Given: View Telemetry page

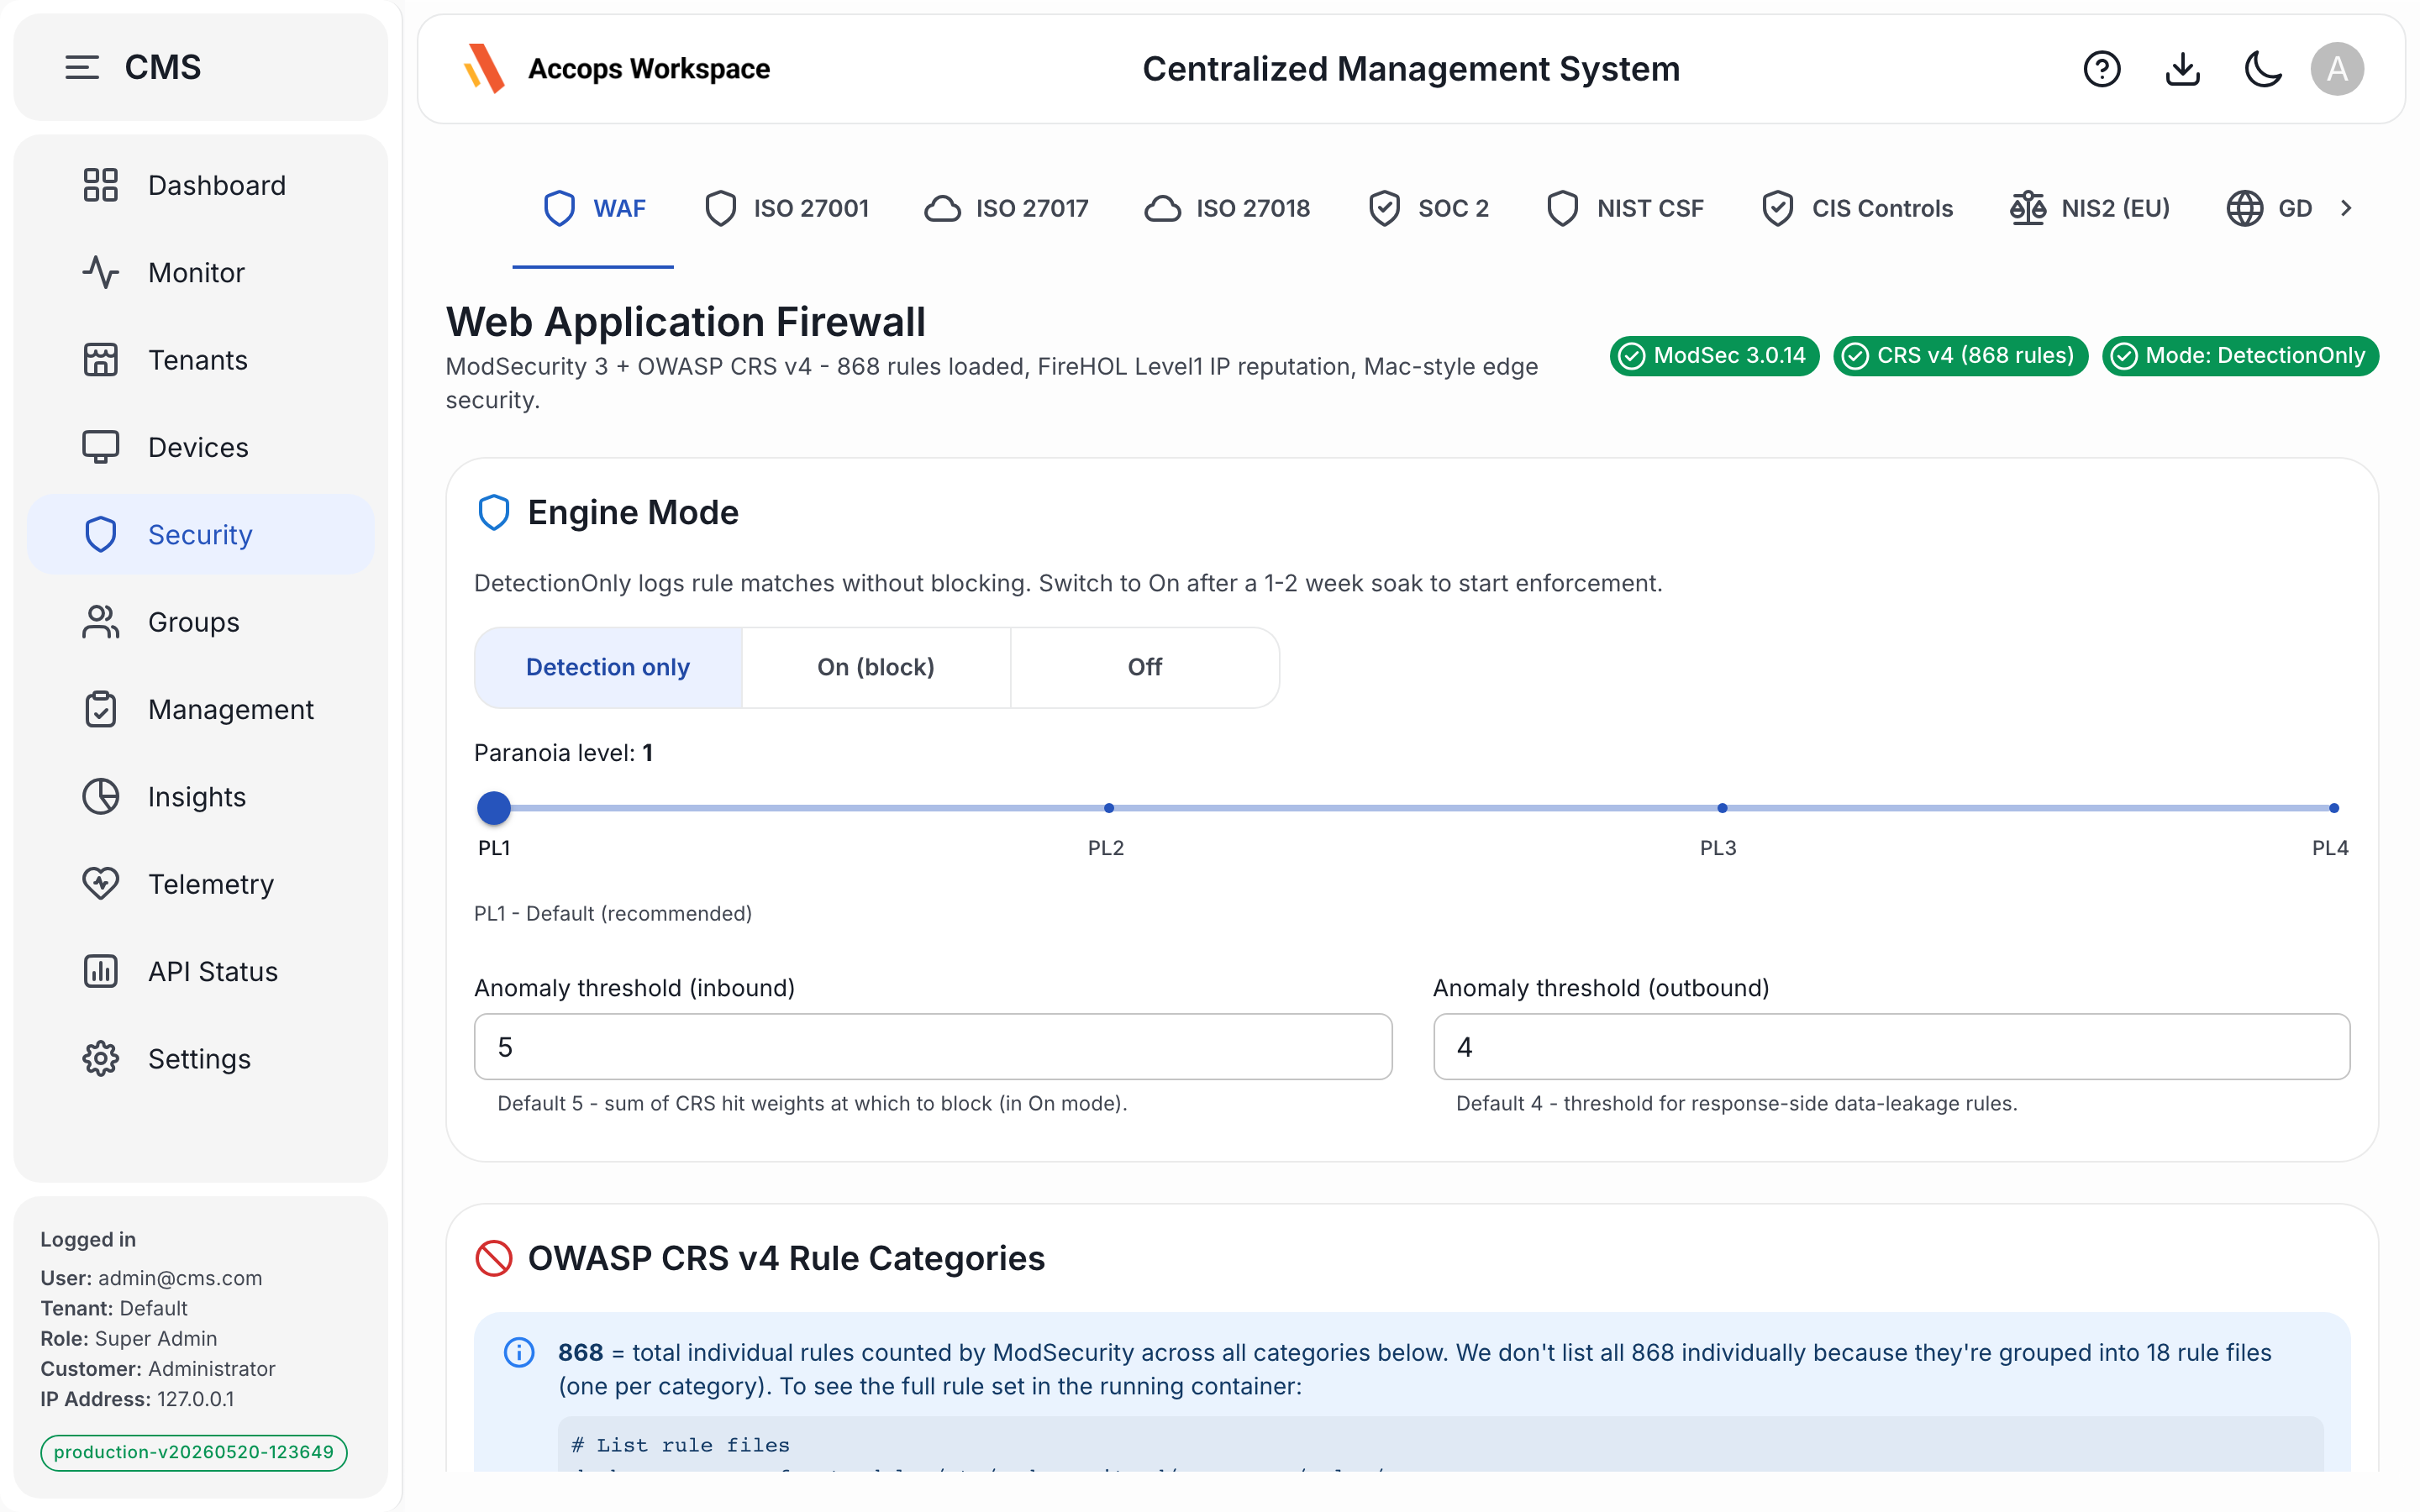Looking at the screenshot, I should [201, 883].
